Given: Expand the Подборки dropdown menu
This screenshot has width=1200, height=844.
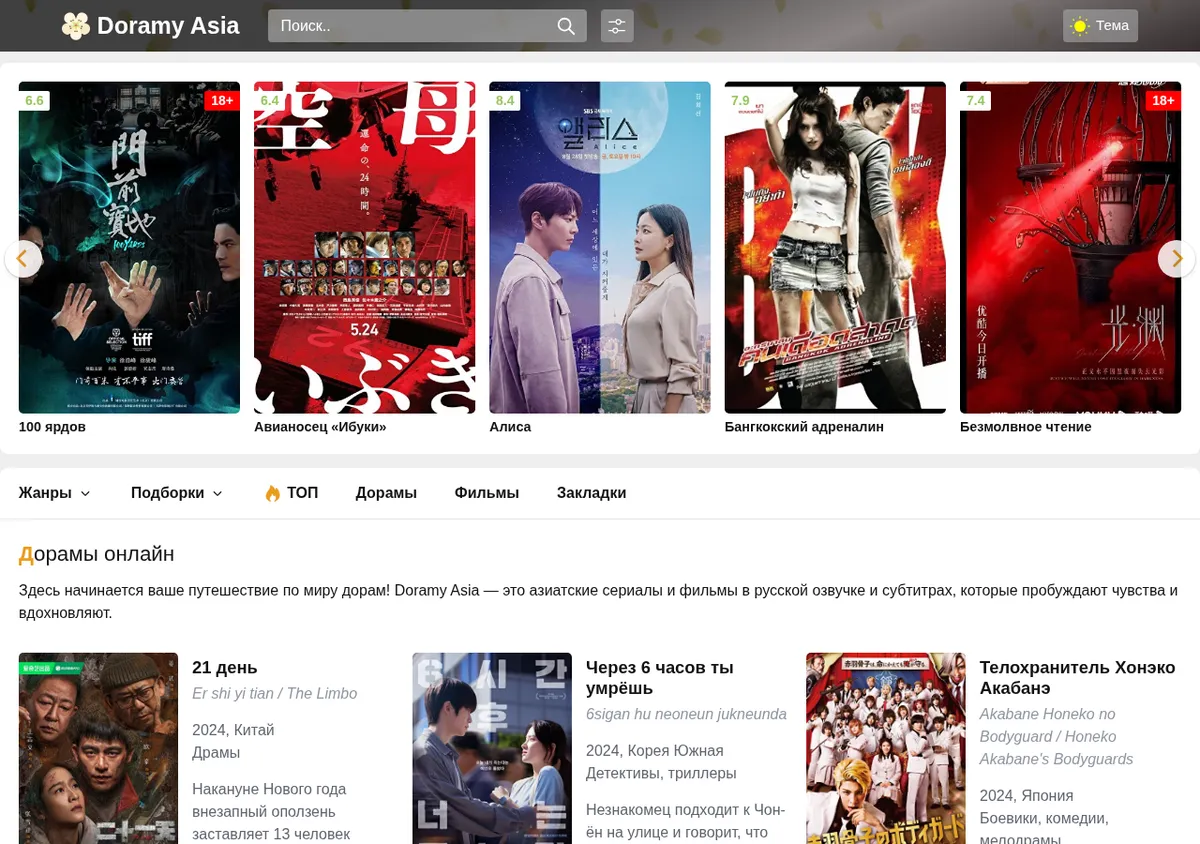Looking at the screenshot, I should (x=177, y=493).
